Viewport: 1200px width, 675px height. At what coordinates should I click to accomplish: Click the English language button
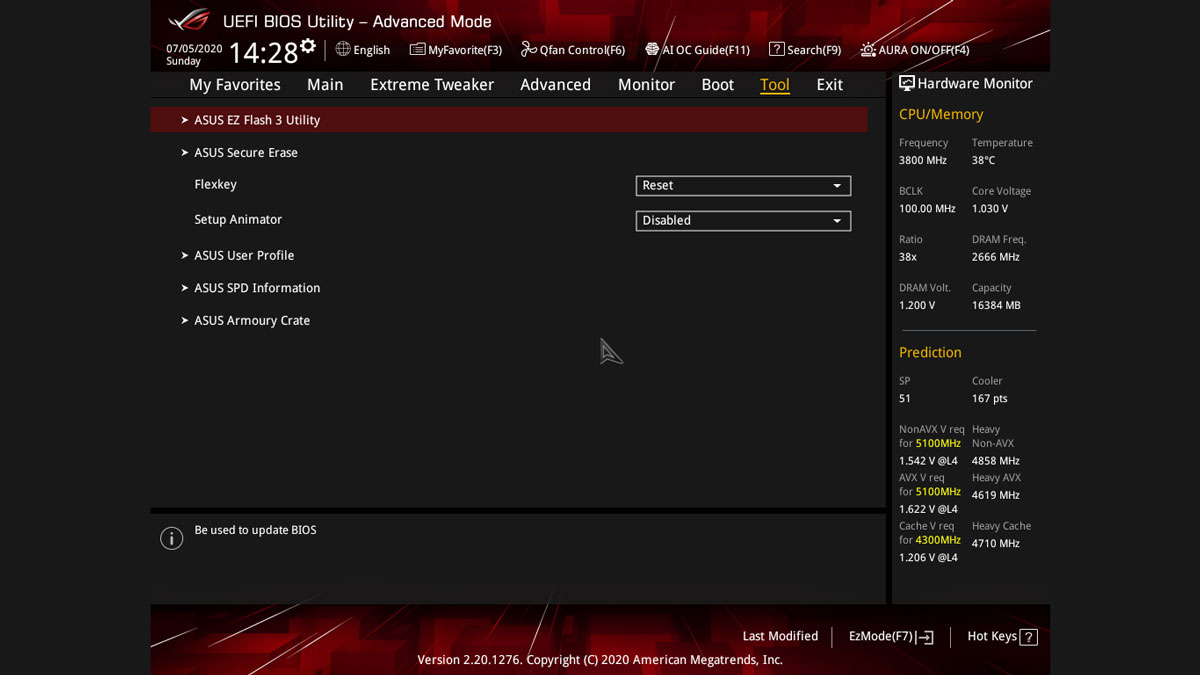click(363, 50)
